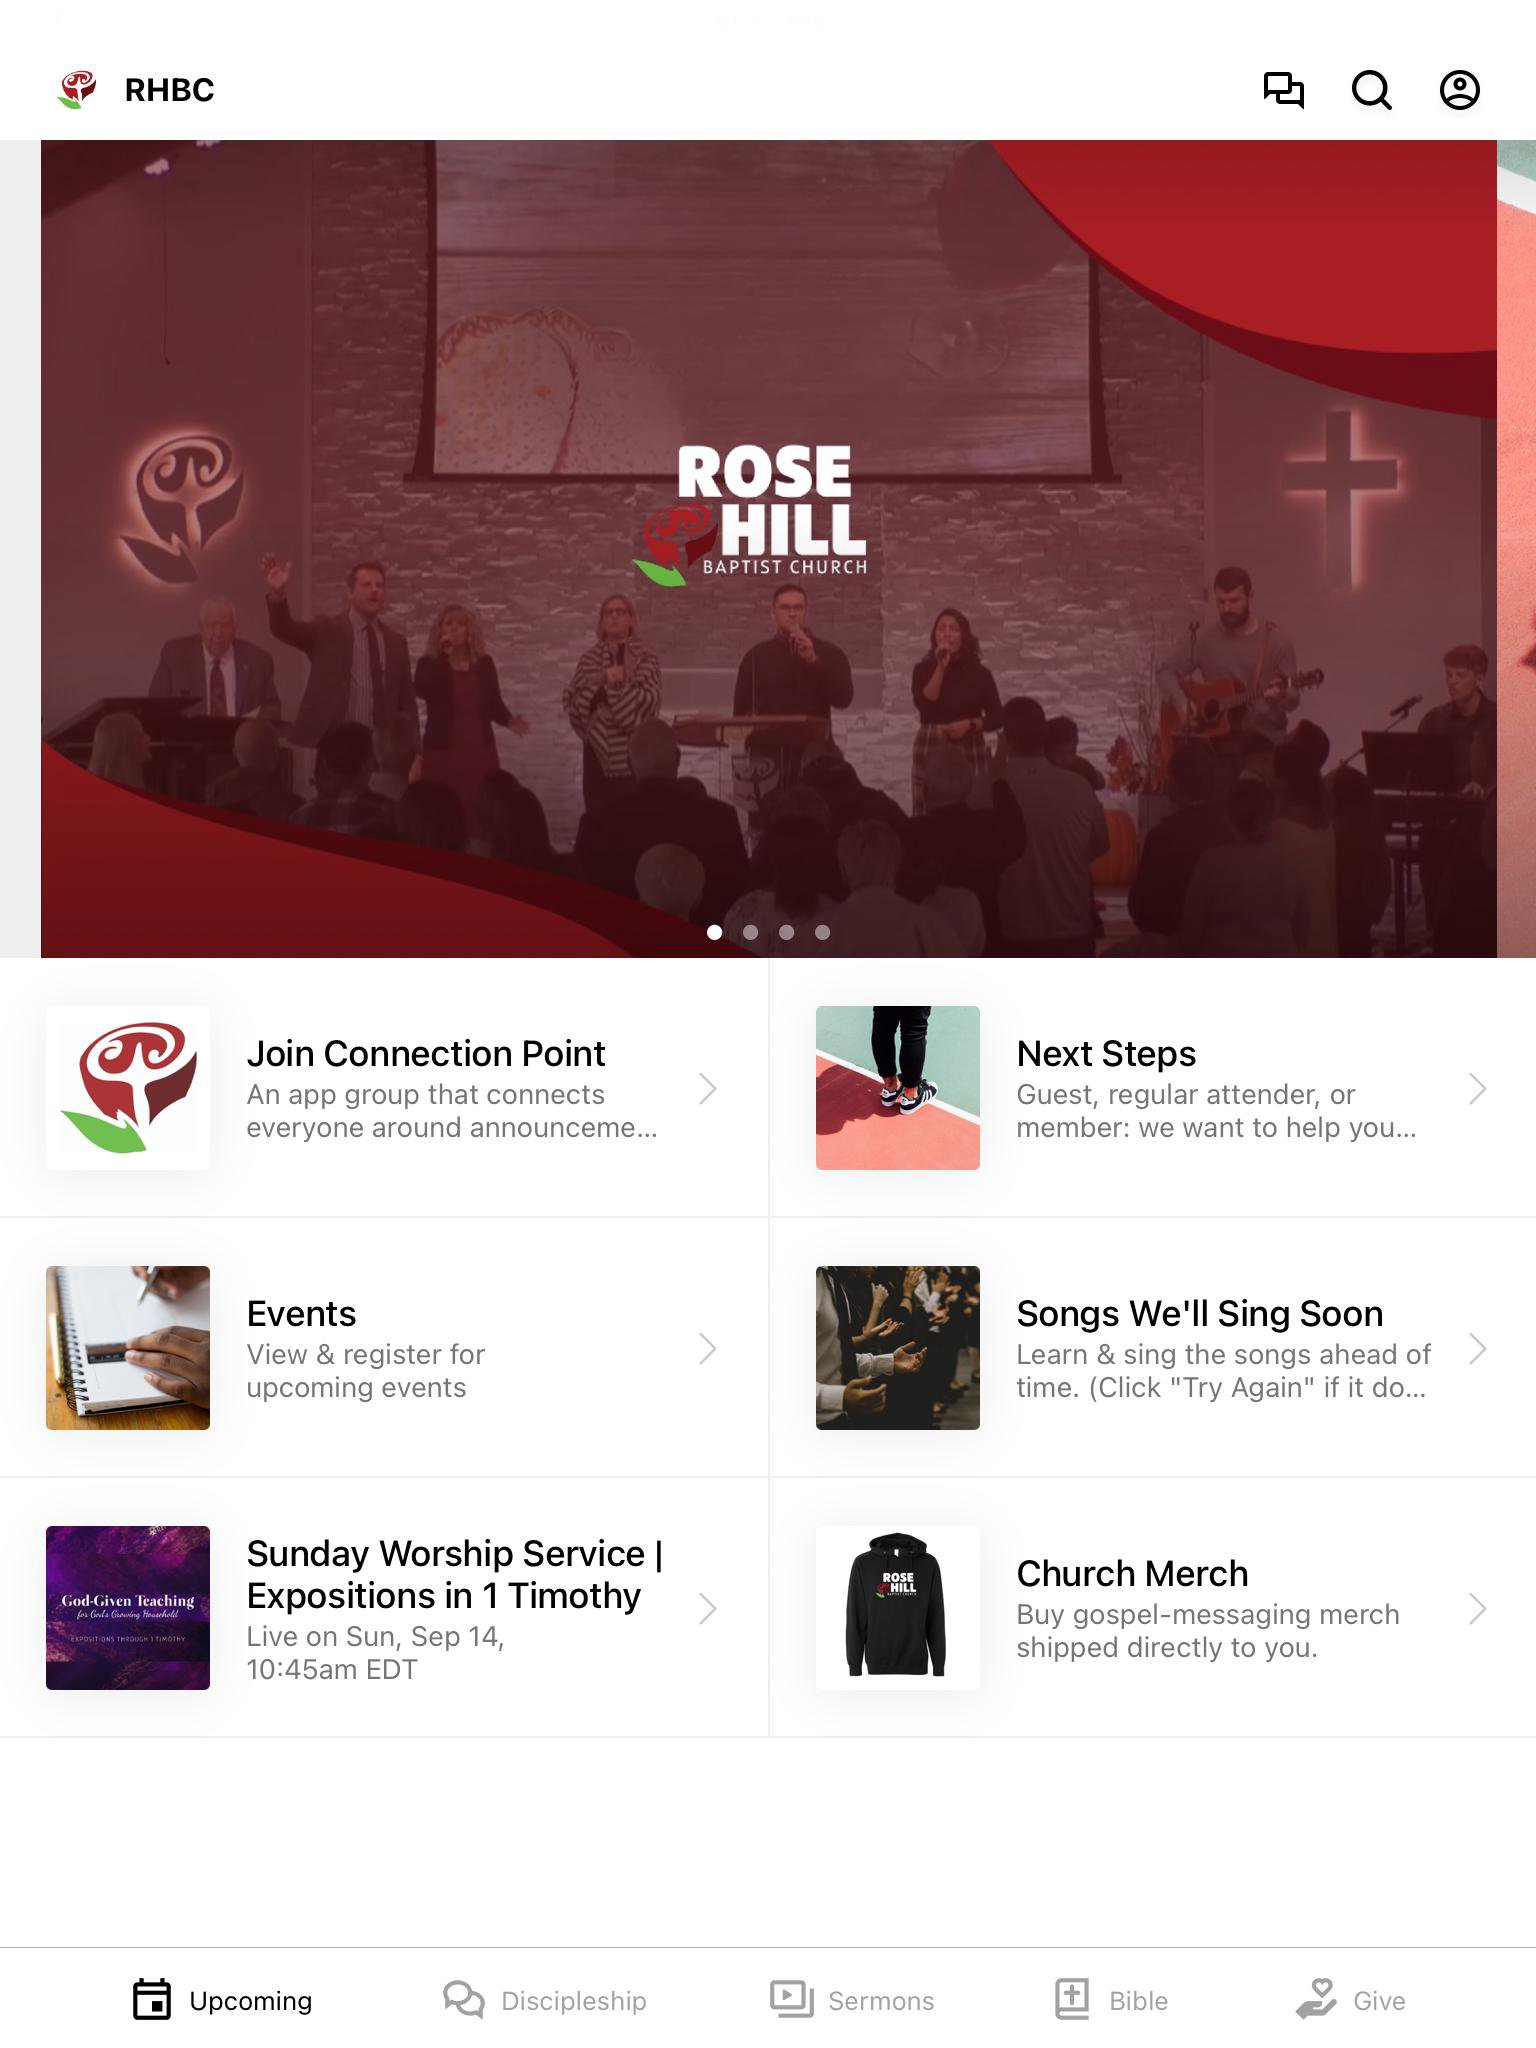The image size is (1536, 2048).
Task: Open the Discipleship chat bubbles icon
Action: coord(464,2000)
